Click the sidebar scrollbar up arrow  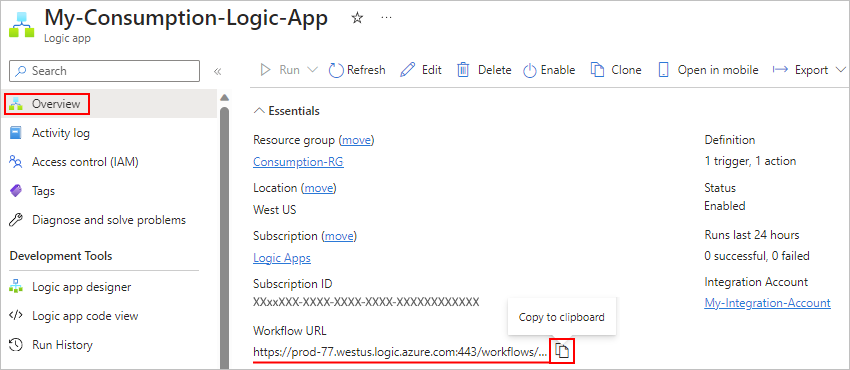[x=224, y=98]
